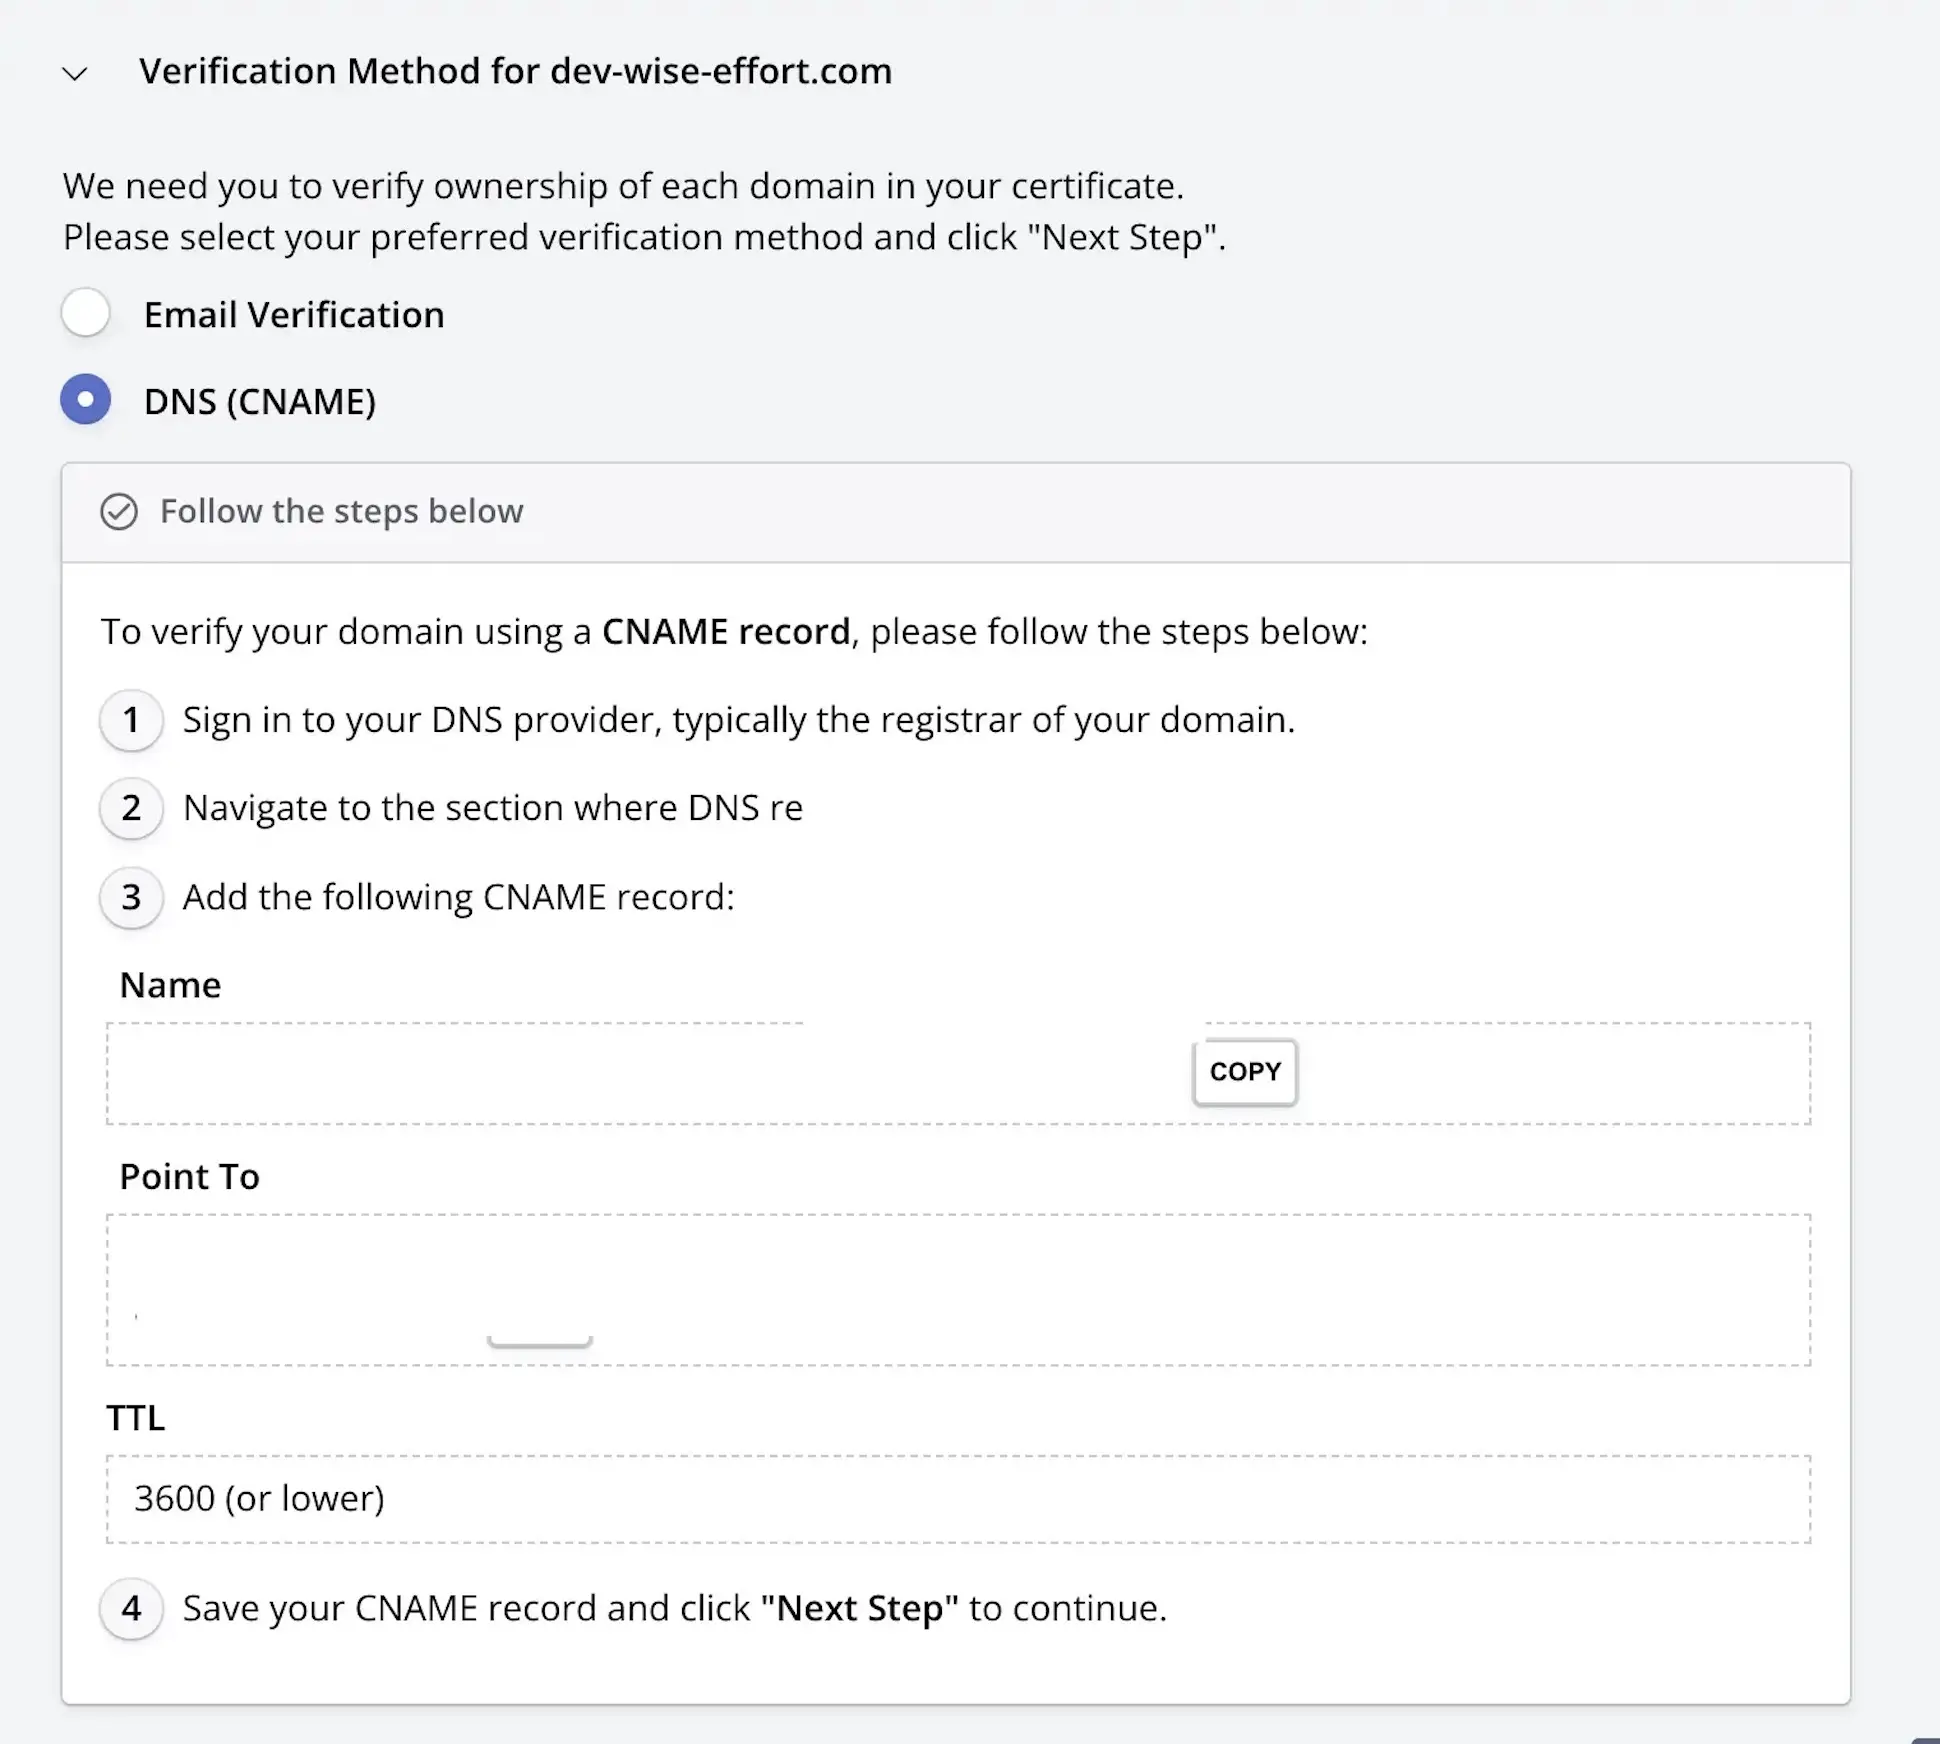Click the 'Point To' field label
Image resolution: width=1940 pixels, height=1744 pixels.
[x=189, y=1177]
